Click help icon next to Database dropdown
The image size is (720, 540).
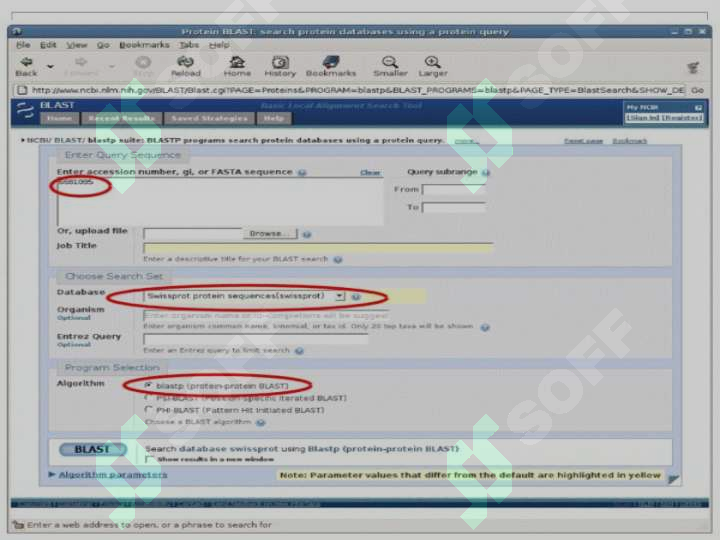click(x=356, y=297)
